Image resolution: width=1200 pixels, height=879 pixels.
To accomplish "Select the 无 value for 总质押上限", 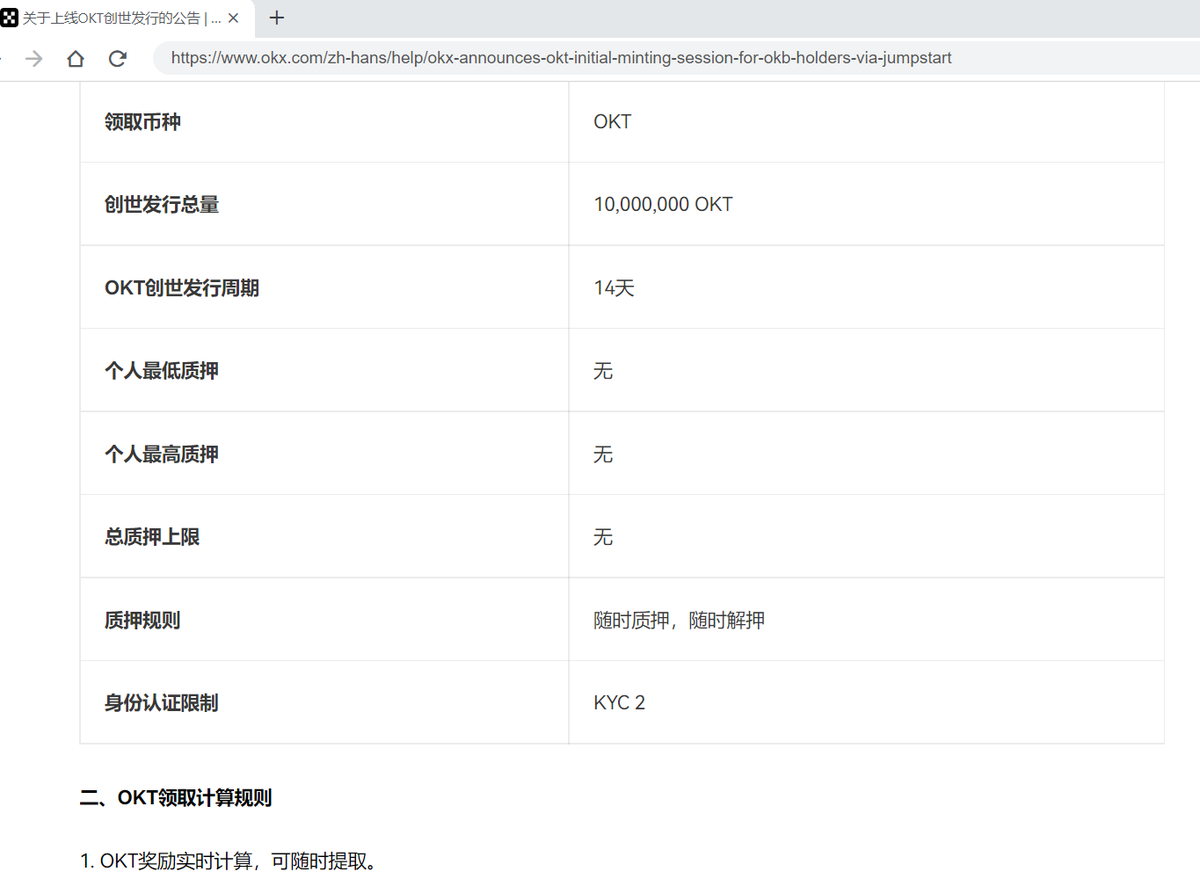I will [x=603, y=537].
